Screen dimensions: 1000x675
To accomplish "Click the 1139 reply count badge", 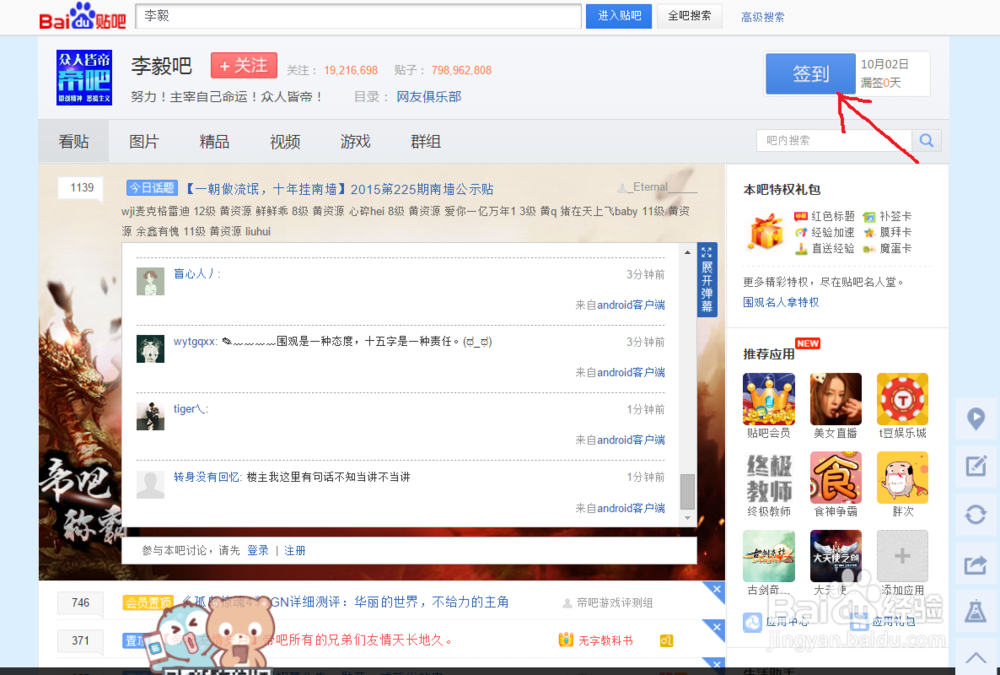I will [82, 188].
